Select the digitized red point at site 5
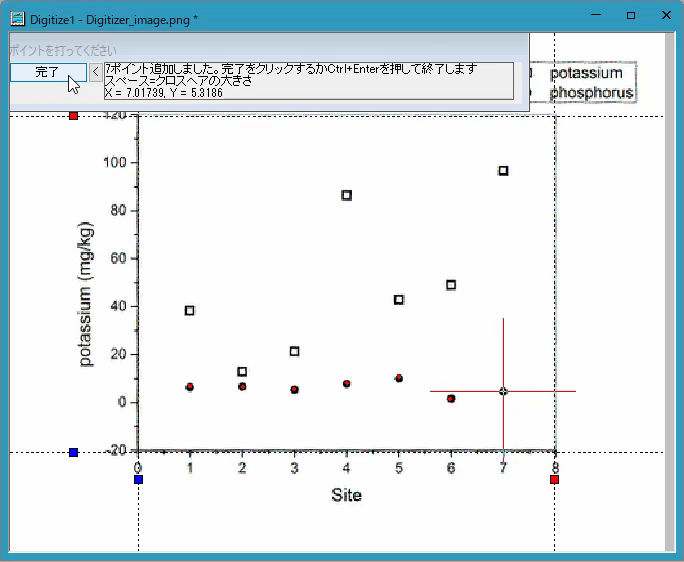This screenshot has width=684, height=562. (399, 378)
